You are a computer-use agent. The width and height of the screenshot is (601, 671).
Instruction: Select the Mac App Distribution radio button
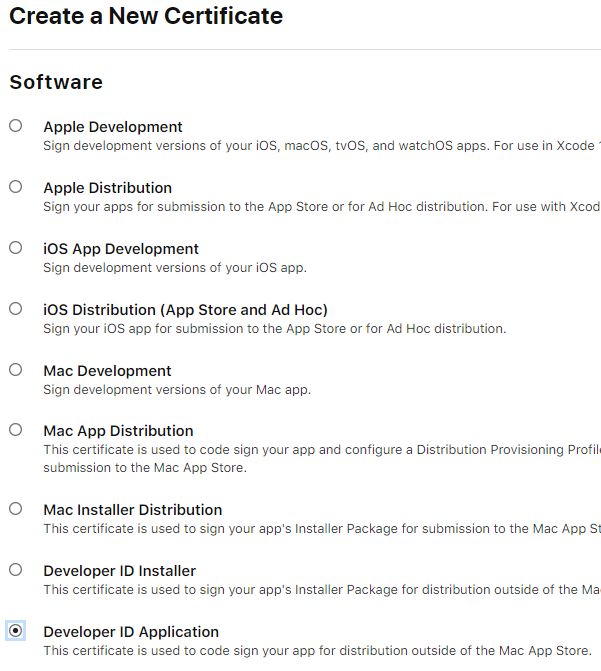click(15, 430)
